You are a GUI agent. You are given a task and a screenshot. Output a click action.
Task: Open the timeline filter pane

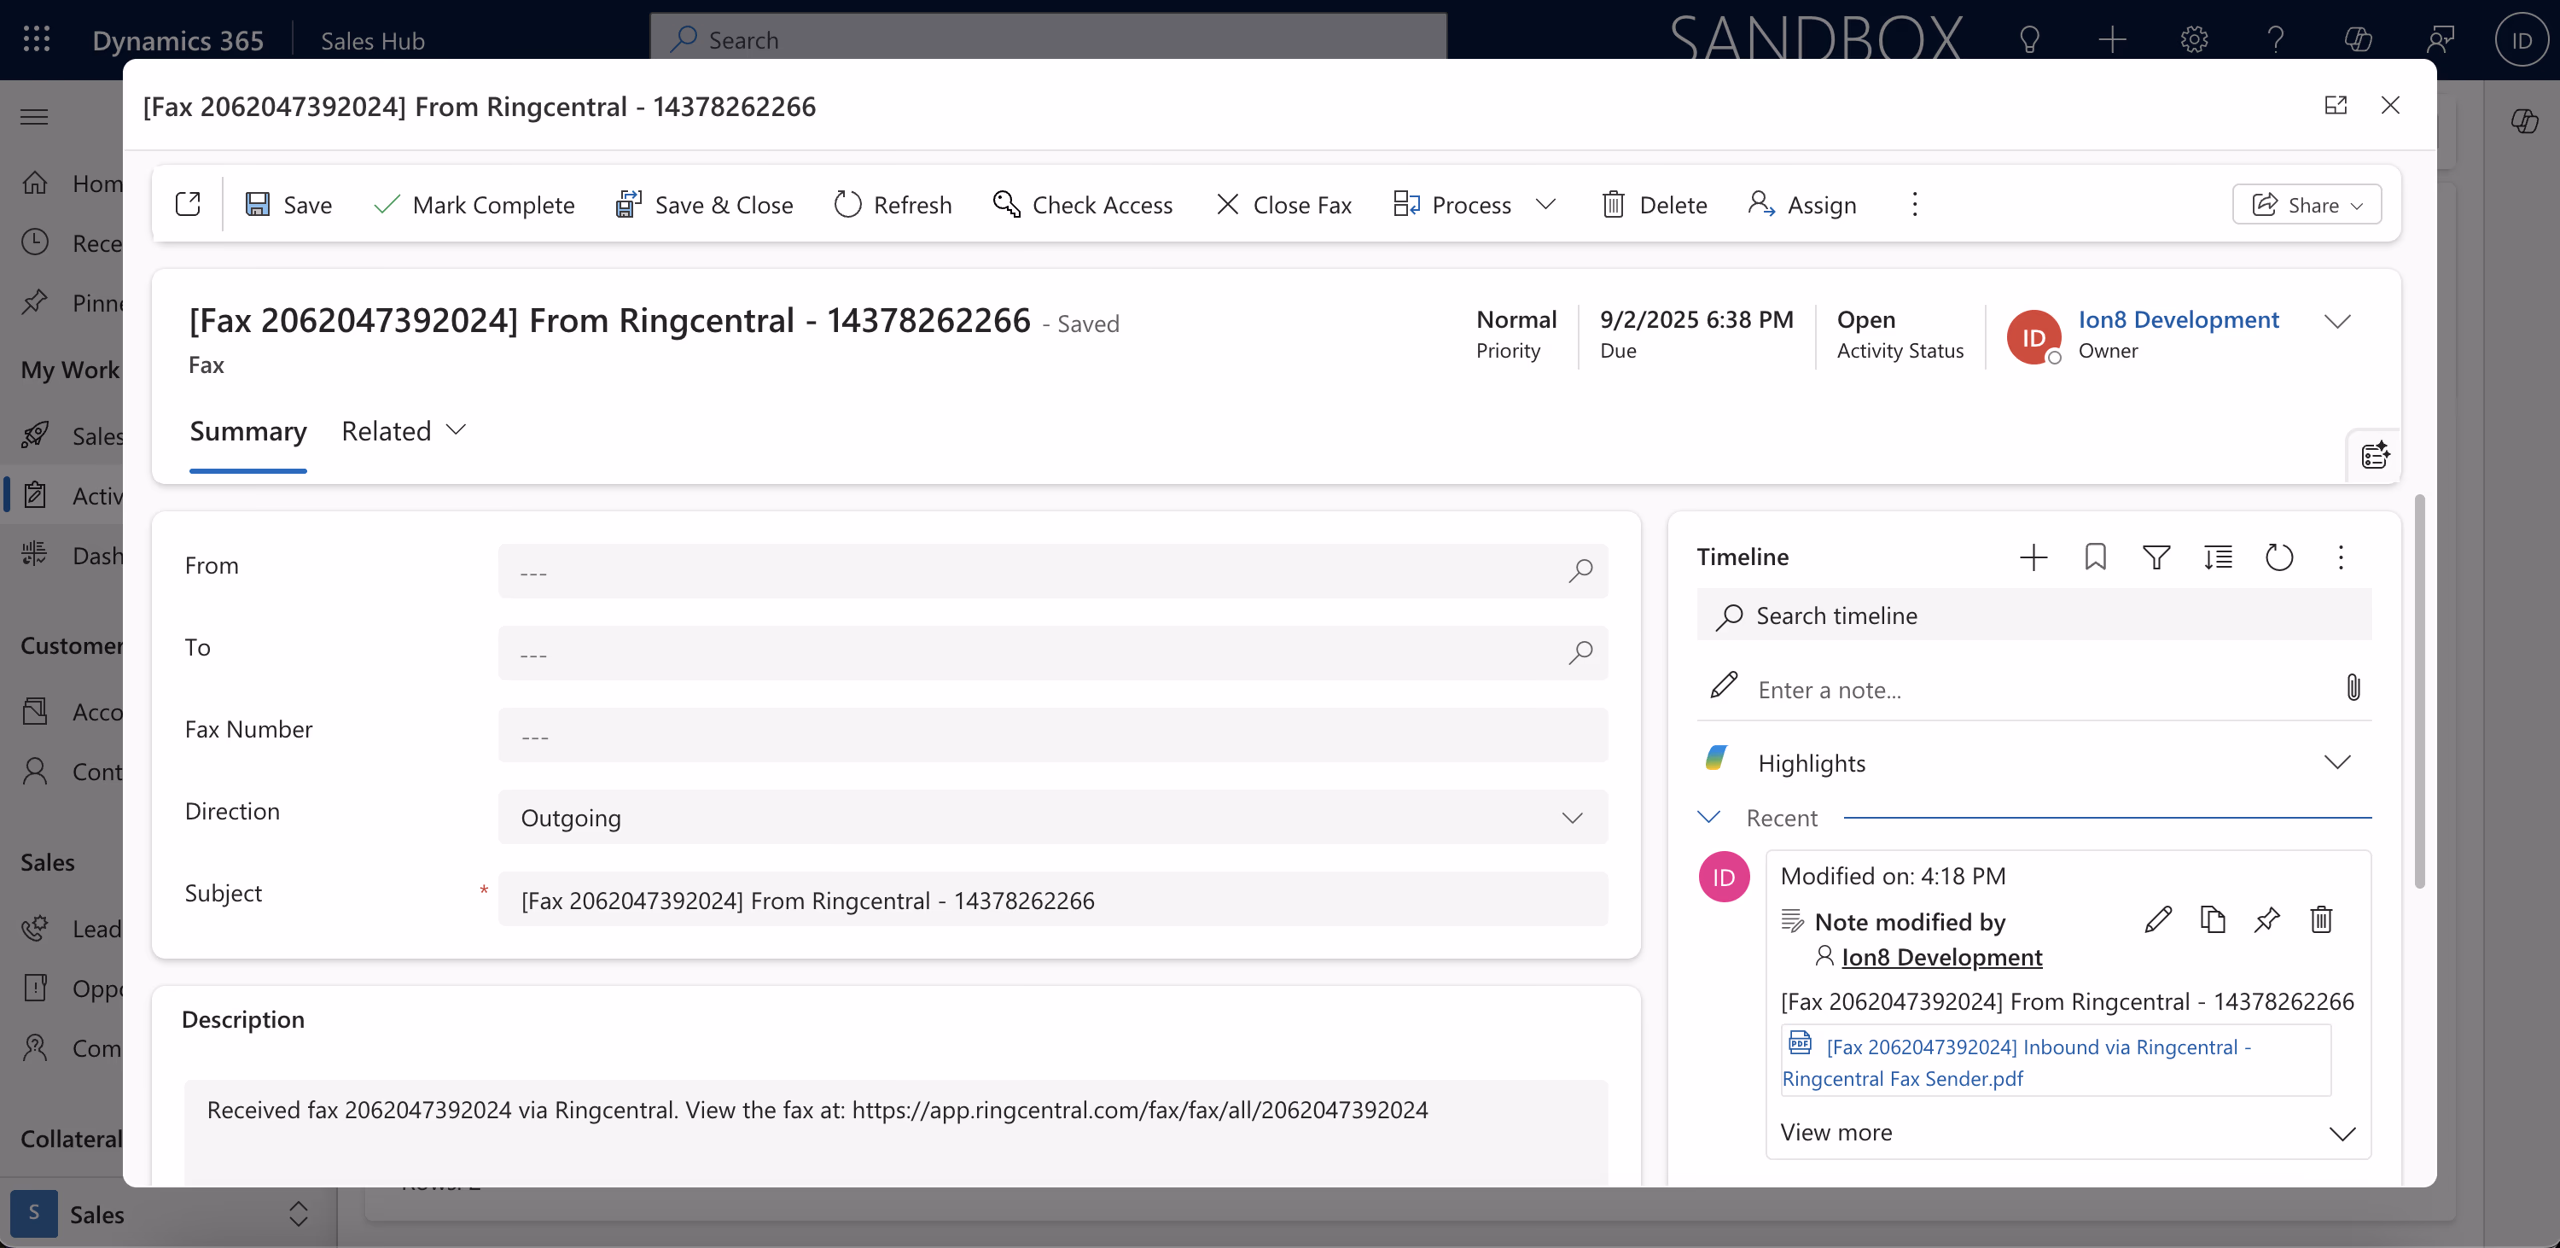click(x=2157, y=557)
